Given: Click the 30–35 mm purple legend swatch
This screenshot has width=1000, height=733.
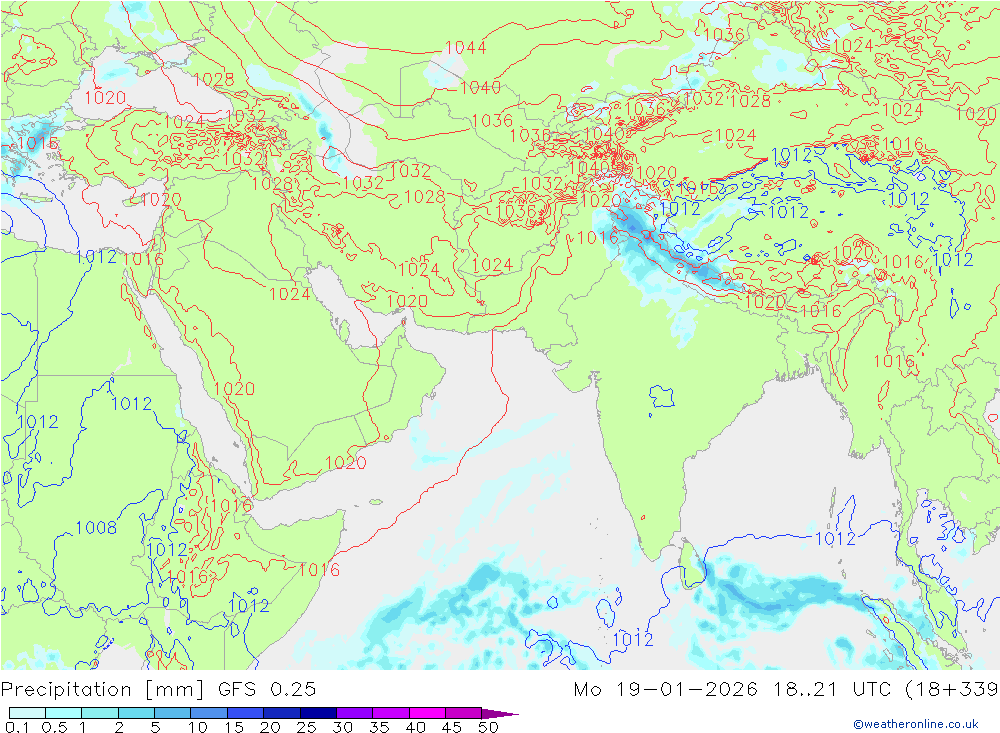Looking at the screenshot, I should (x=354, y=713).
